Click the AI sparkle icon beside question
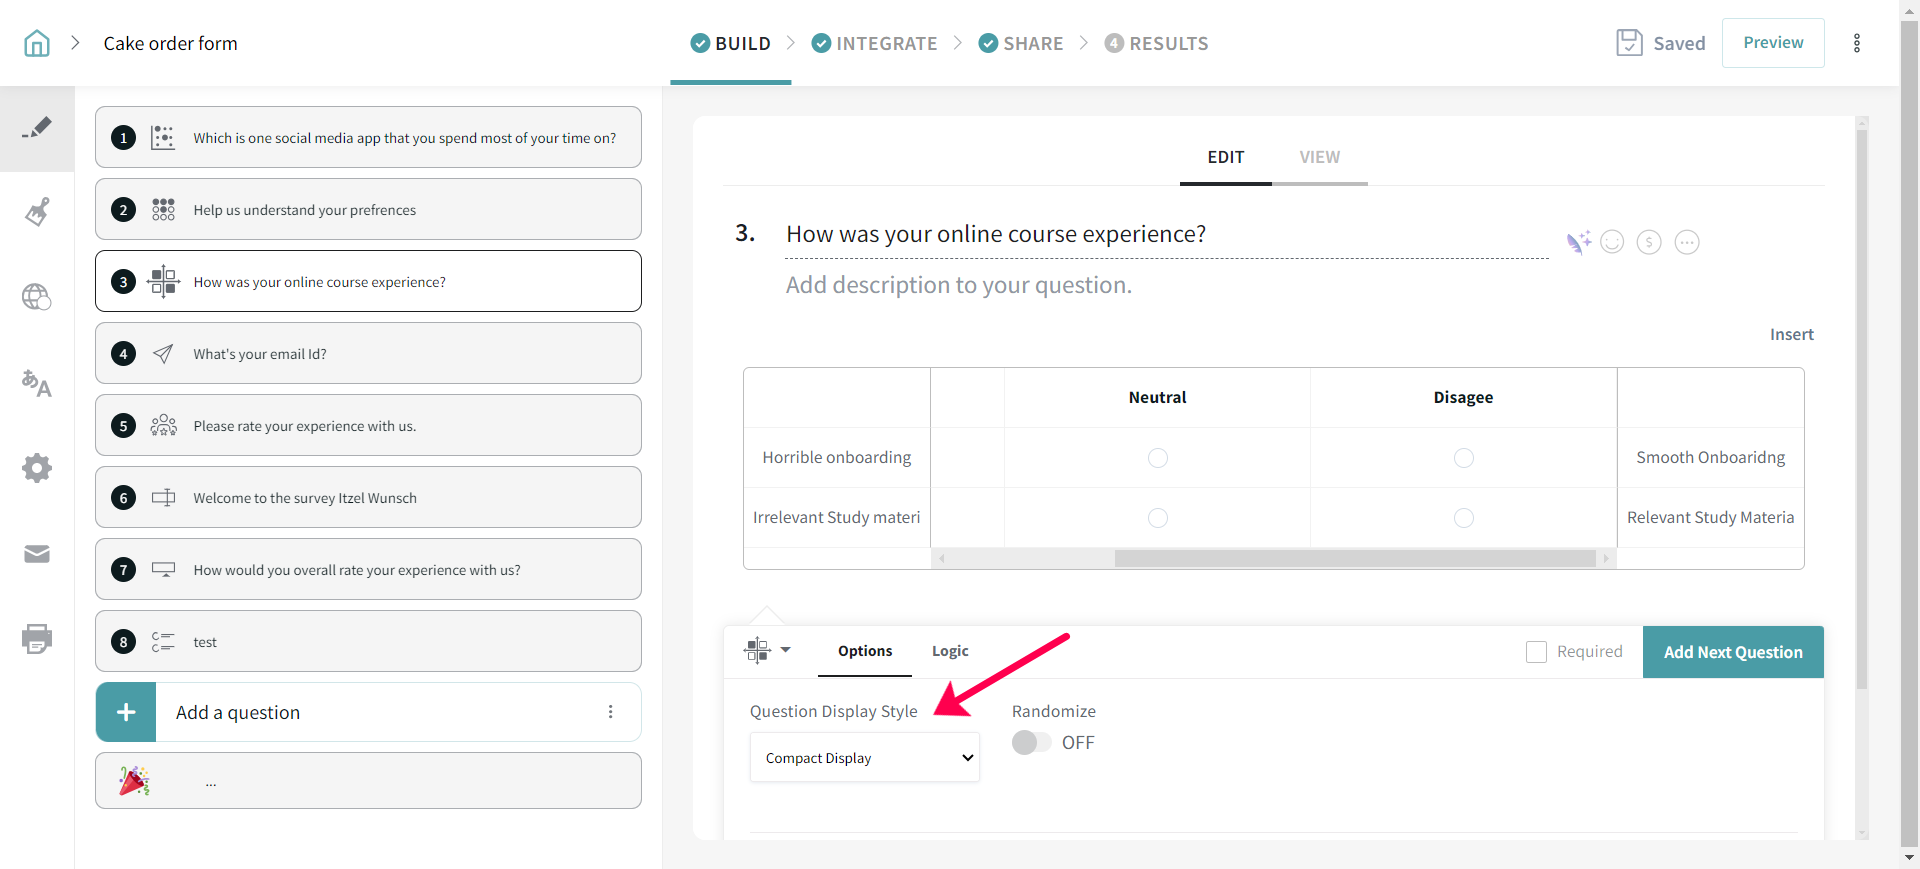Image resolution: width=1920 pixels, height=869 pixels. [x=1578, y=242]
